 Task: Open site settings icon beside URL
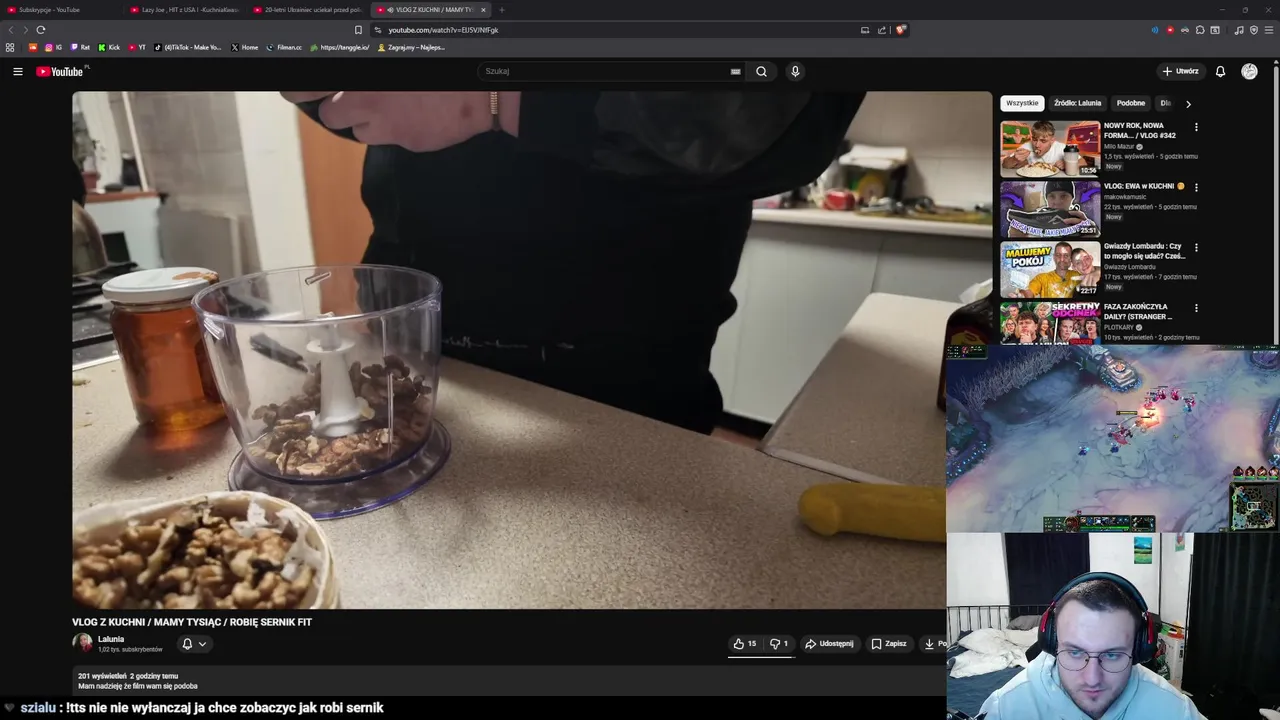point(378,30)
